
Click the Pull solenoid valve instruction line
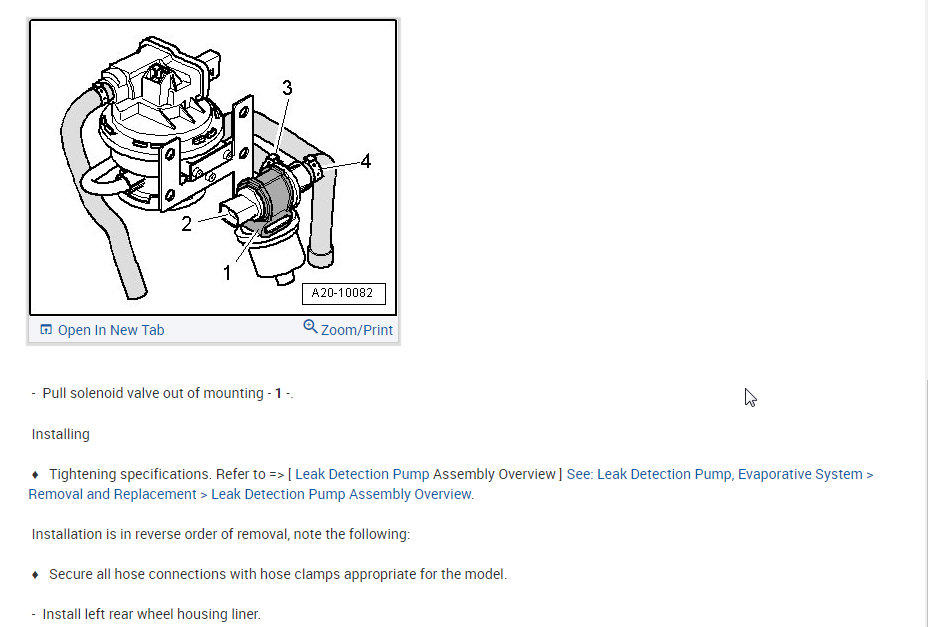click(163, 393)
